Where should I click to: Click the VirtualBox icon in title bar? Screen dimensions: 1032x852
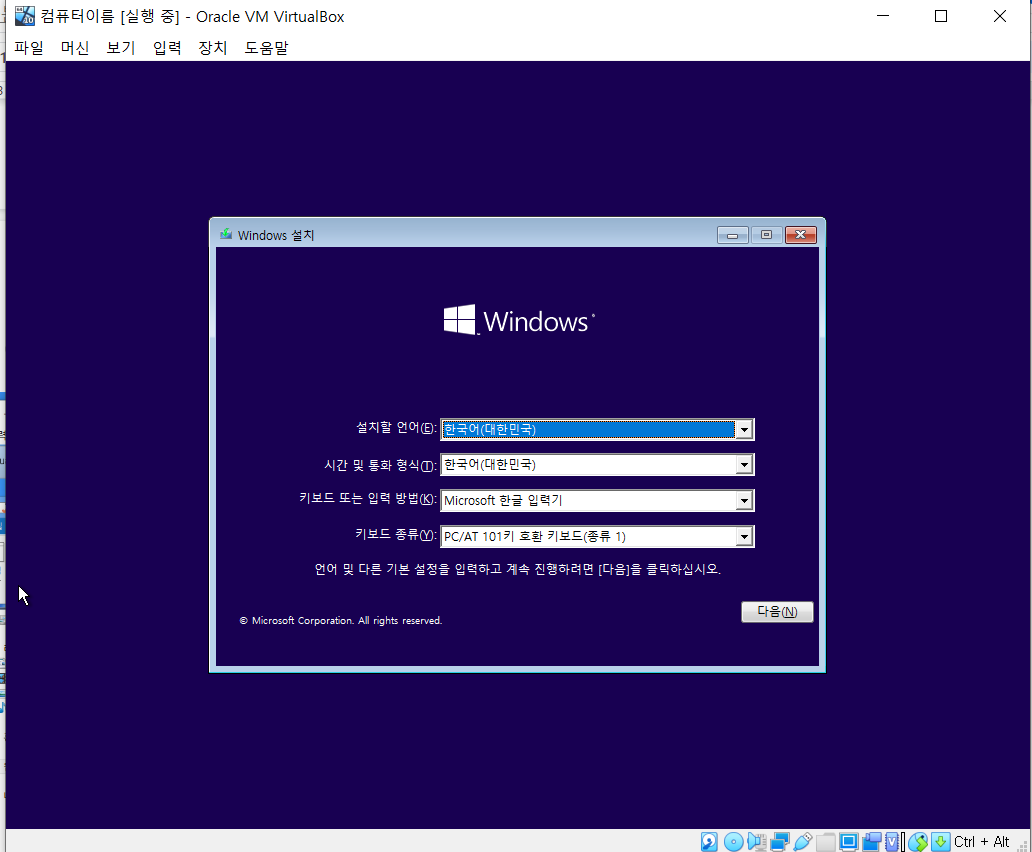point(24,16)
